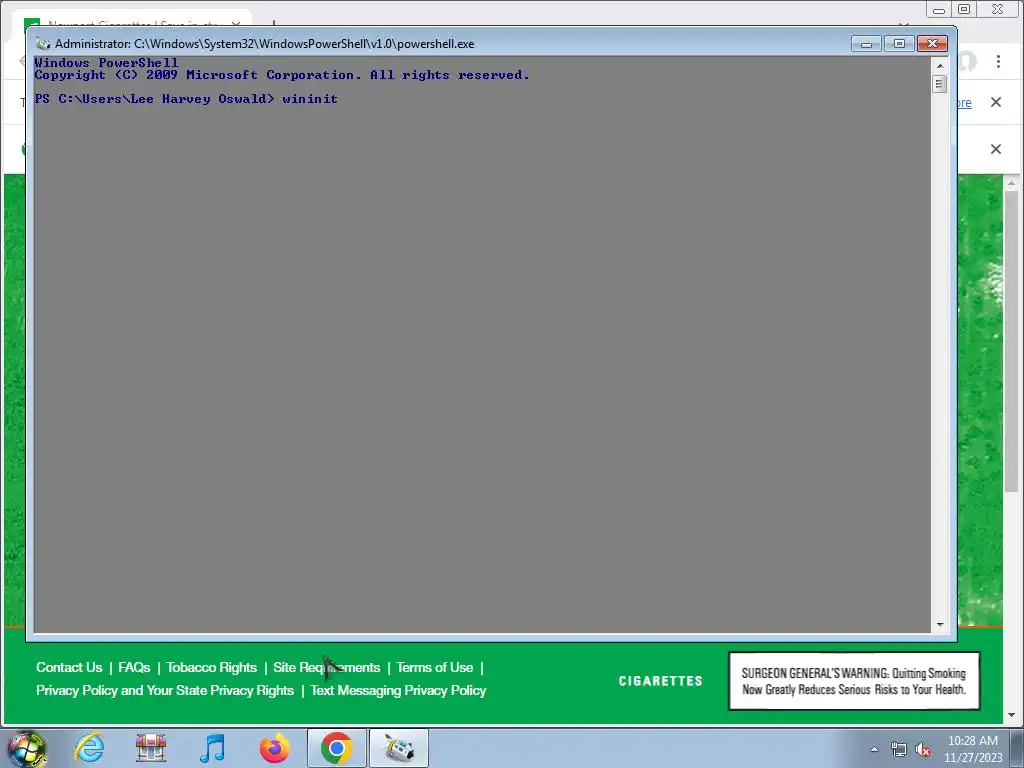This screenshot has width=1024, height=768.
Task: Open the Windows Start menu orb
Action: coord(27,748)
